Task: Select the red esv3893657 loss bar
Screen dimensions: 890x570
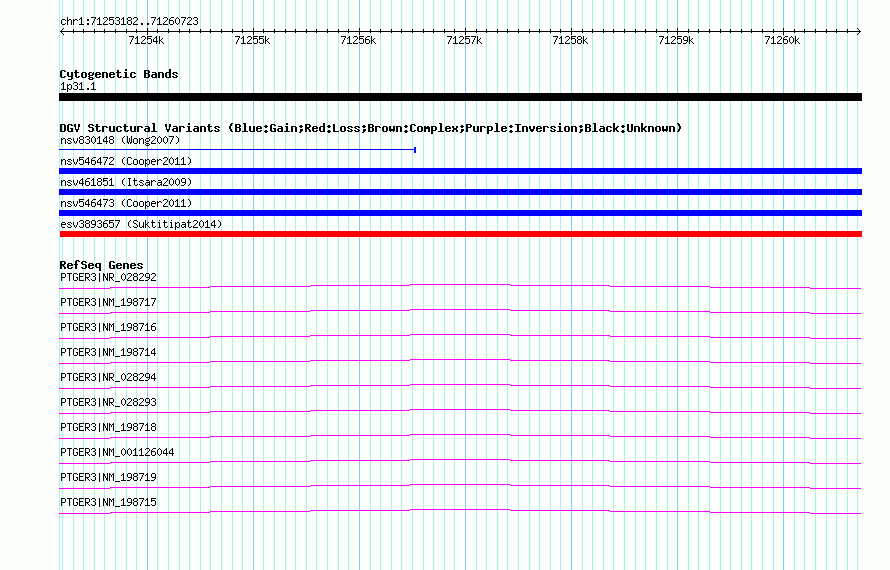Action: [460, 234]
